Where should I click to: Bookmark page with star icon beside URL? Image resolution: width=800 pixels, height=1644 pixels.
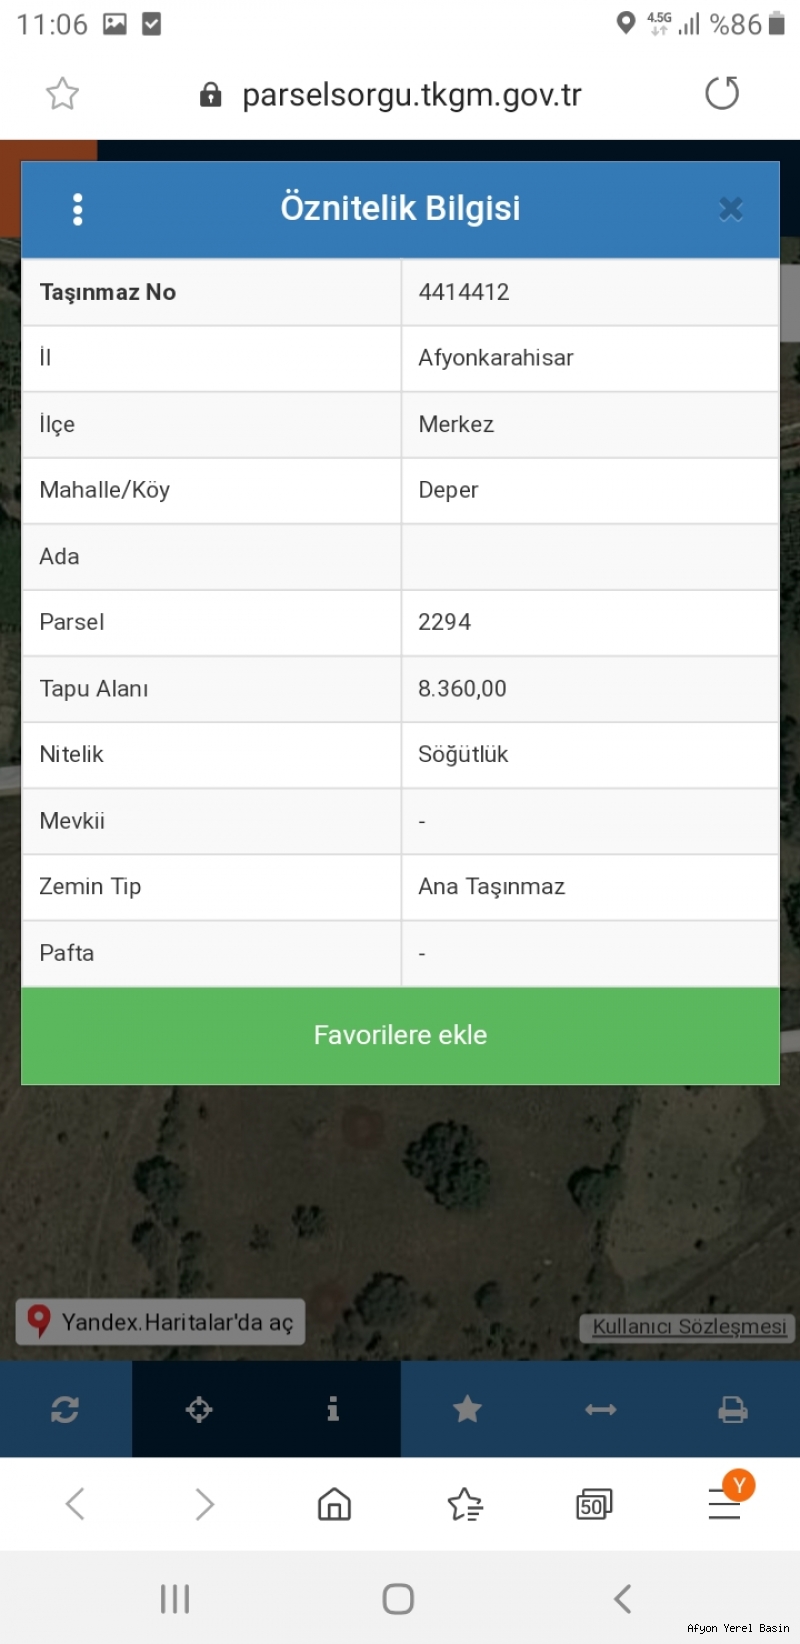62,94
